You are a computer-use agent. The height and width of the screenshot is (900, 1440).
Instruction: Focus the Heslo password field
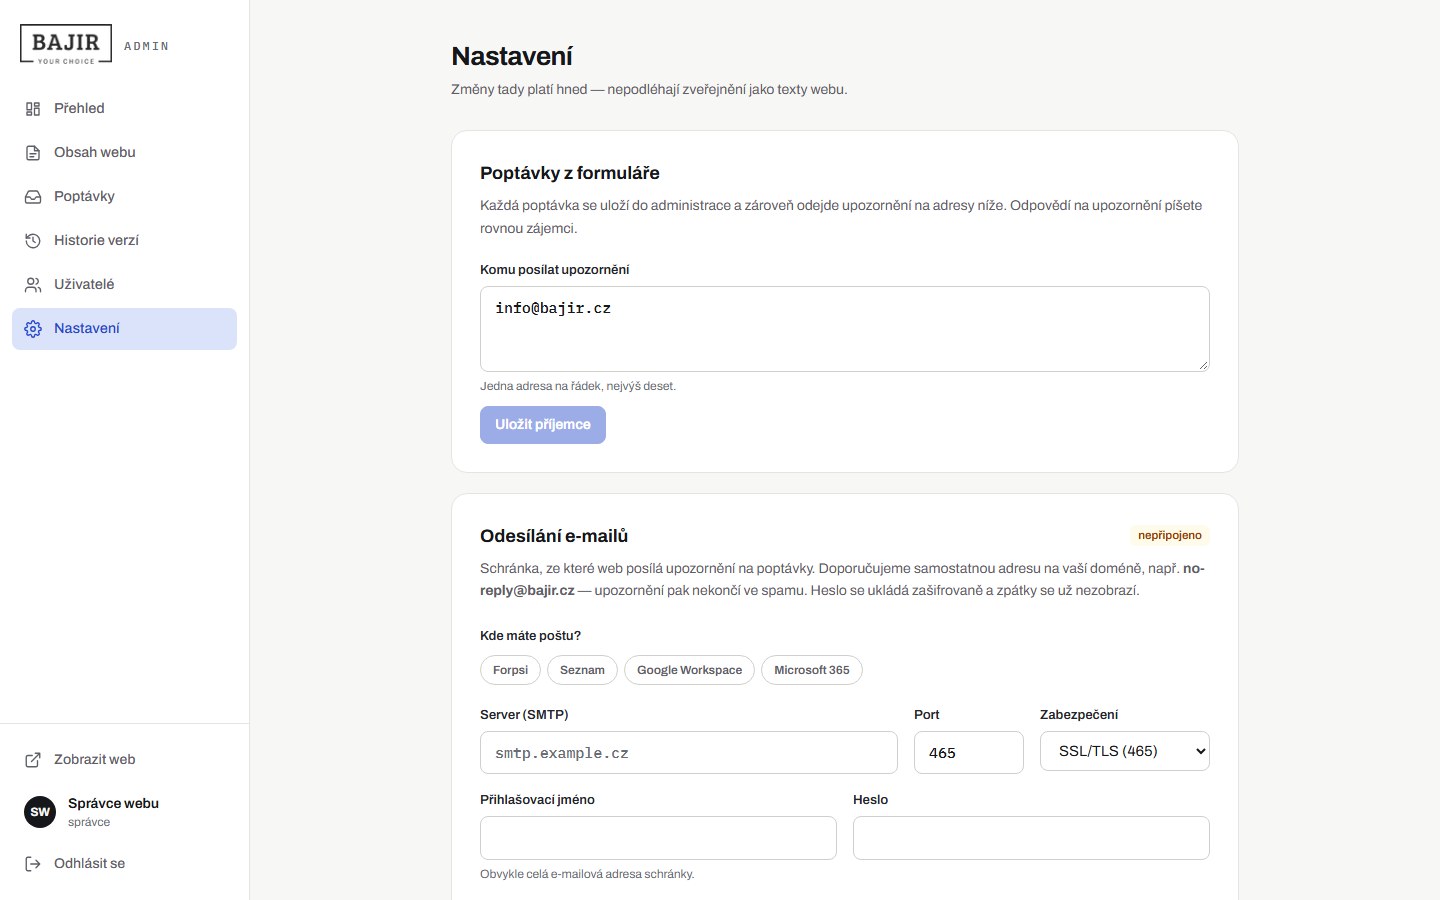pyautogui.click(x=1031, y=838)
